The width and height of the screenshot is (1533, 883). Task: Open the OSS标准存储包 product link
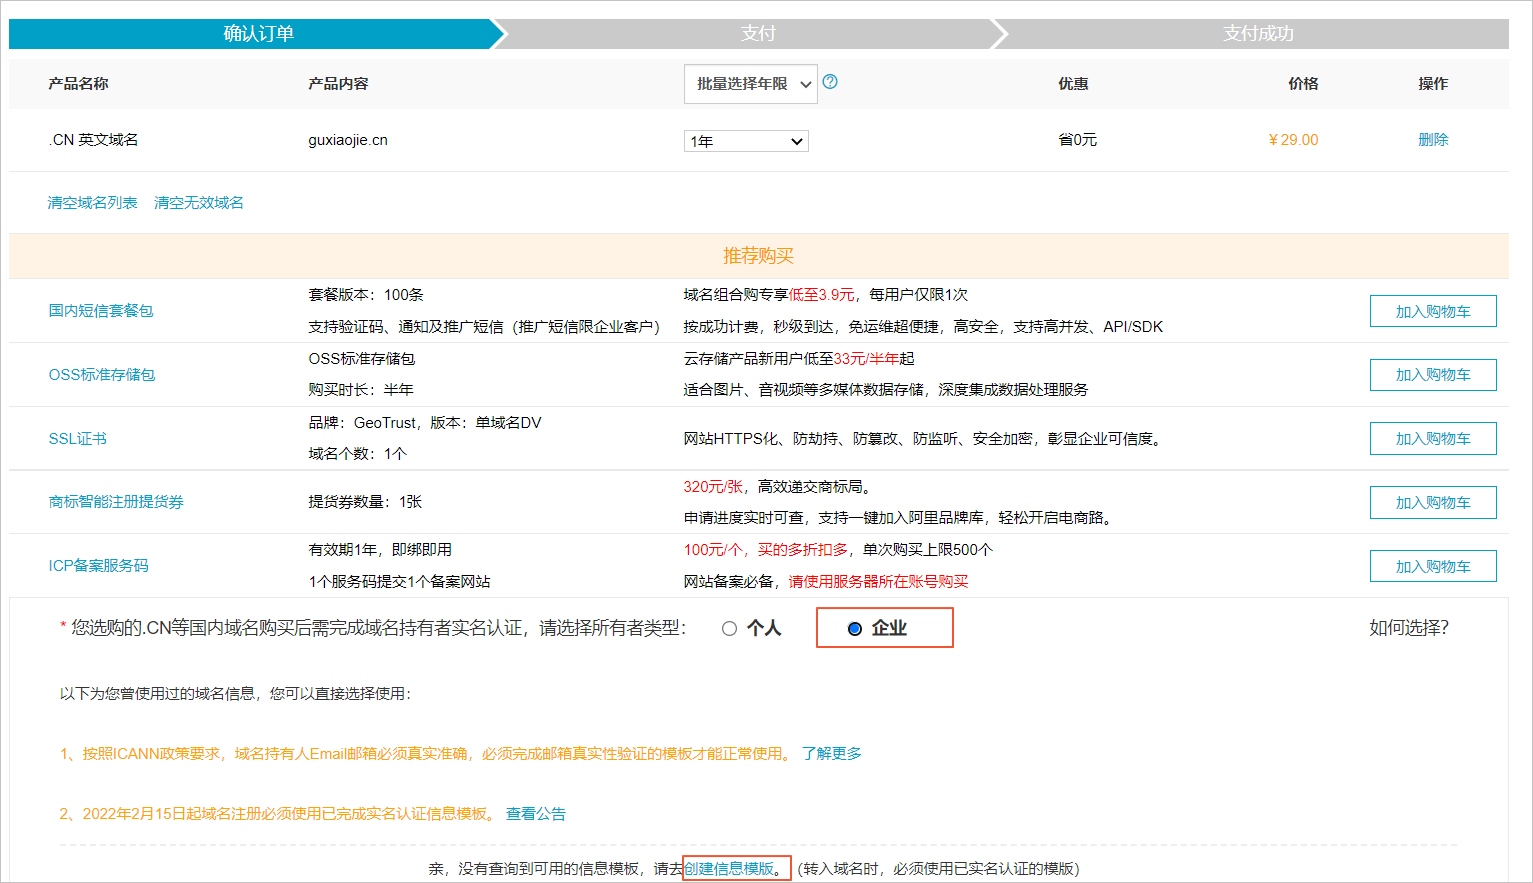point(102,375)
